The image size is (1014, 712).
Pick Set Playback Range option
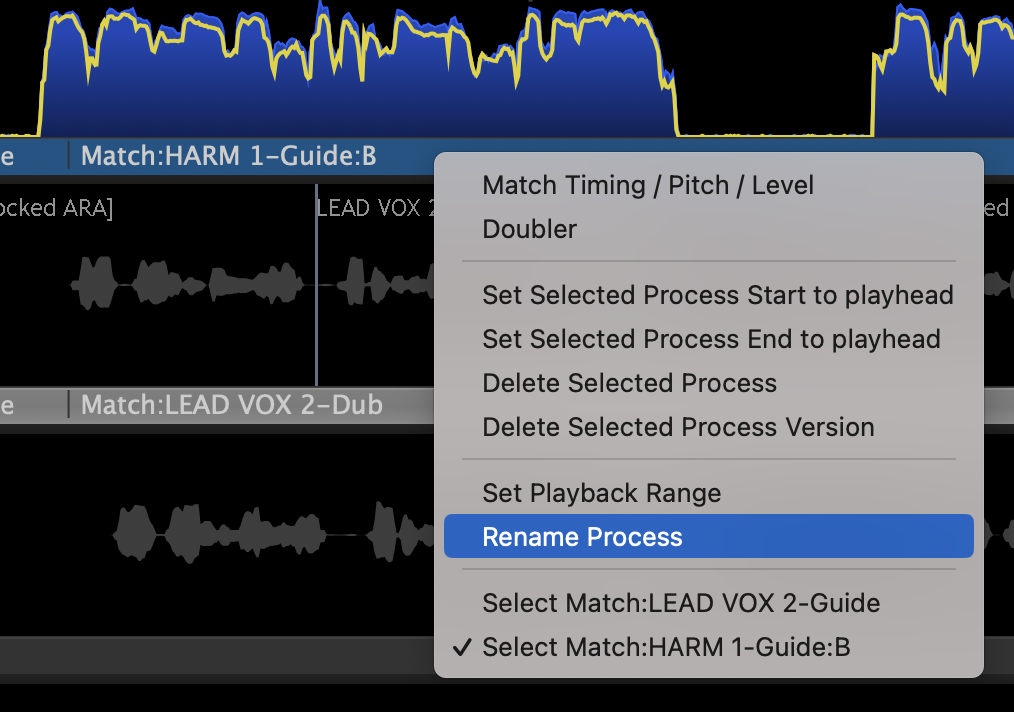point(601,493)
